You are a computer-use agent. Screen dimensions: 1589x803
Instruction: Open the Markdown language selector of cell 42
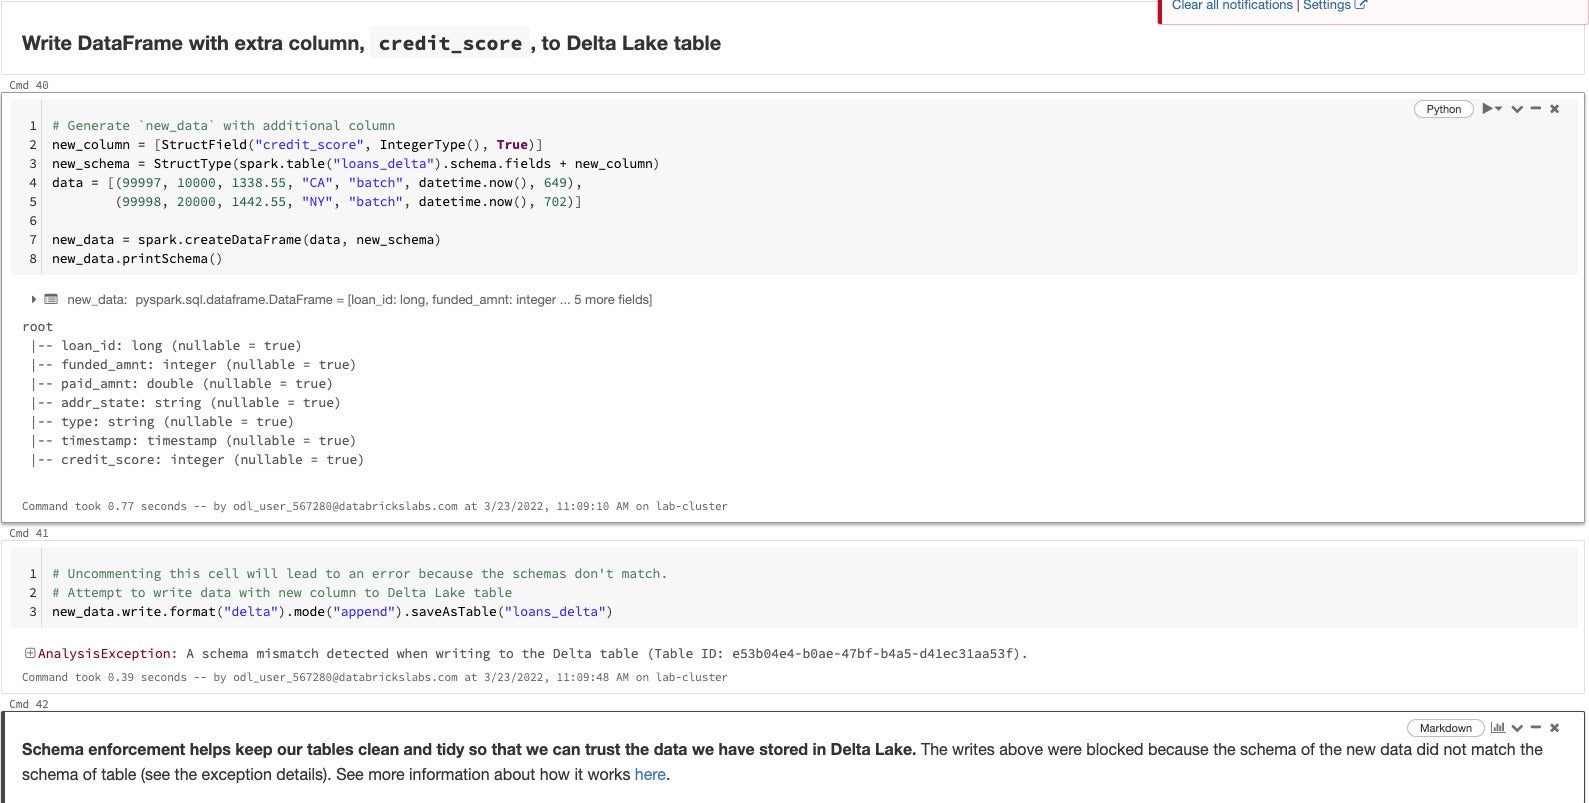1445,728
